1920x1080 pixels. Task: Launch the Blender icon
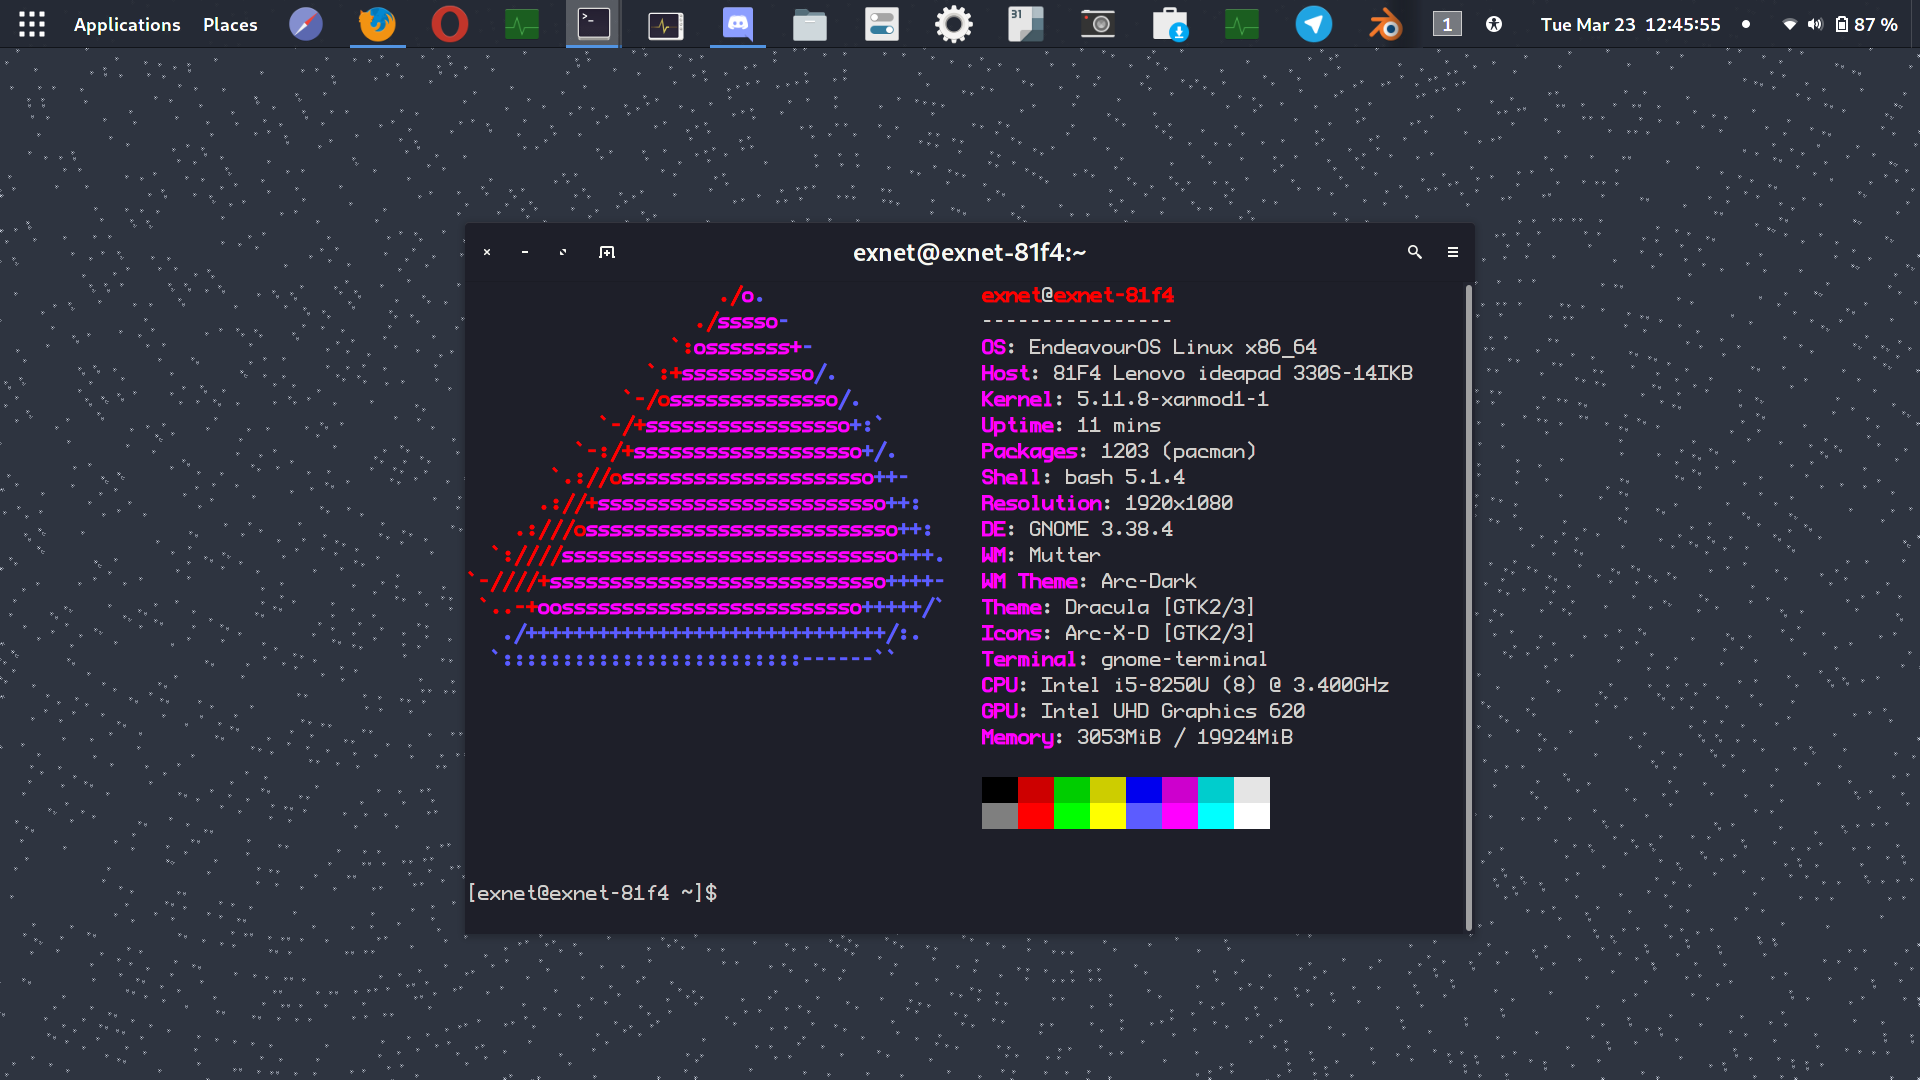click(1386, 24)
